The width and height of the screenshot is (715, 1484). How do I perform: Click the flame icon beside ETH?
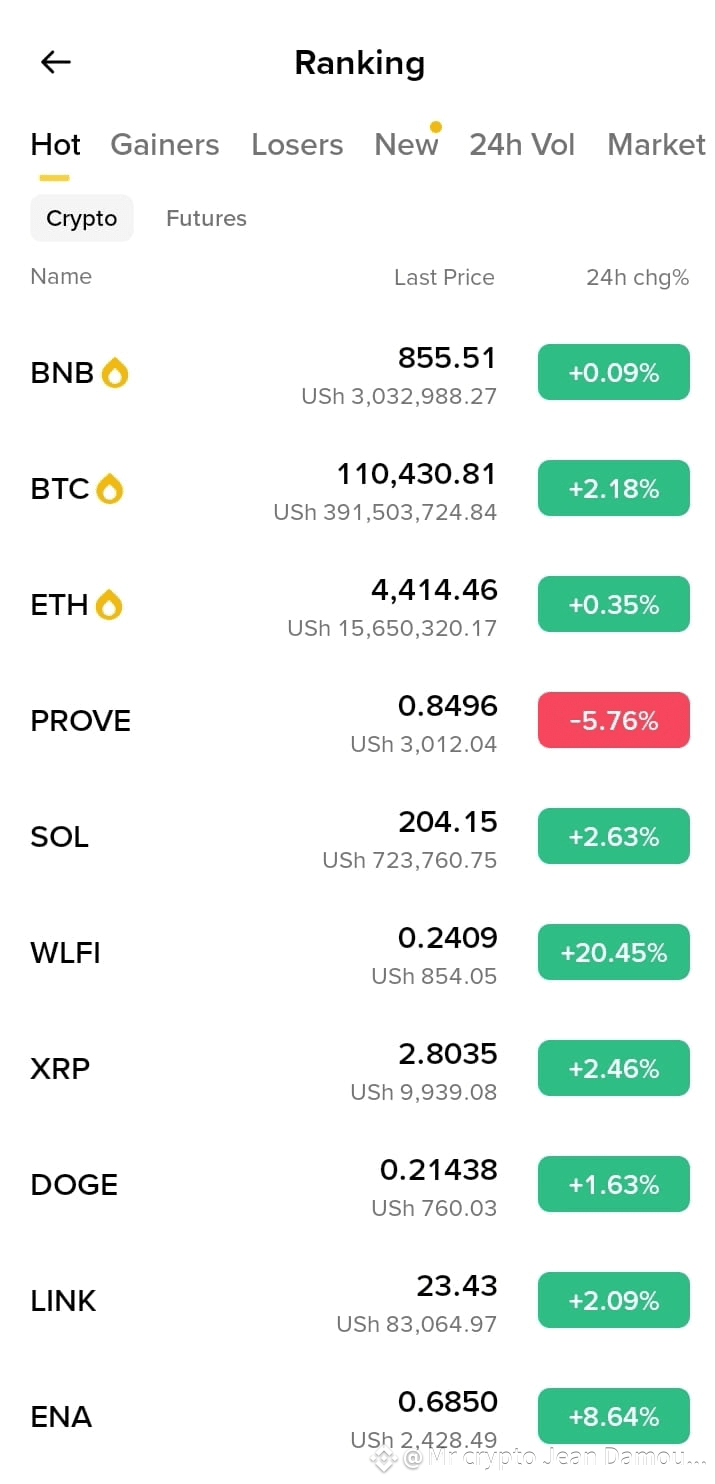(x=108, y=605)
